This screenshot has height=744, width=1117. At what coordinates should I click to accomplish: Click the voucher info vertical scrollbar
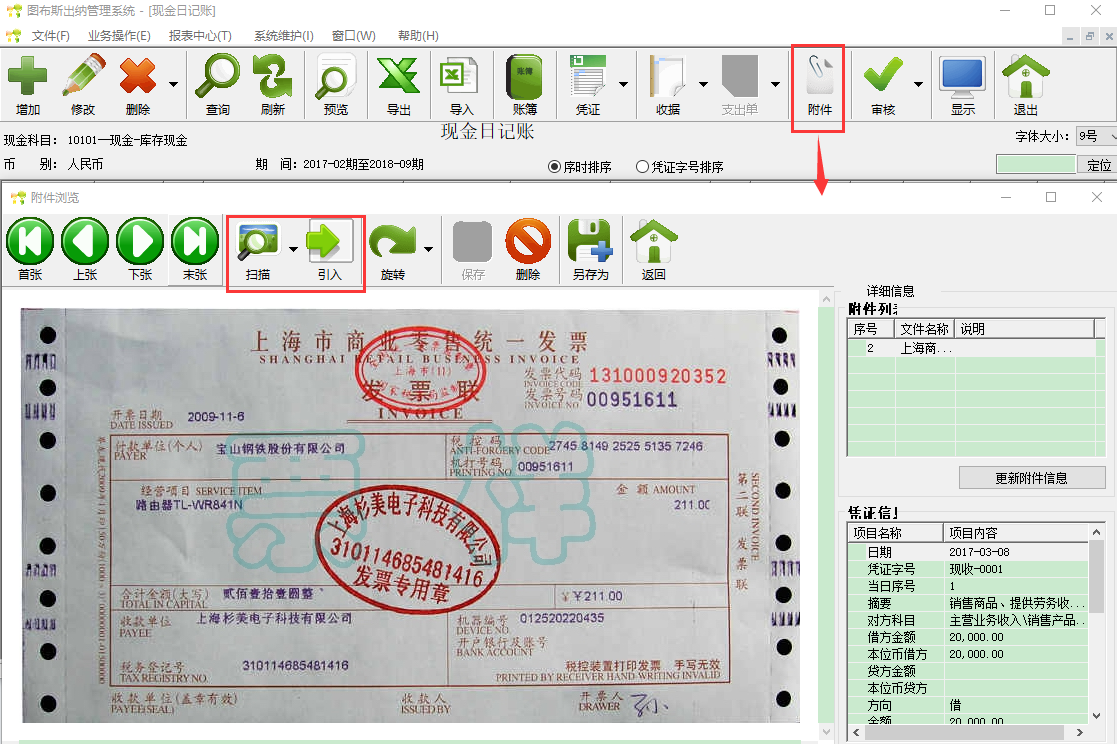[1096, 624]
